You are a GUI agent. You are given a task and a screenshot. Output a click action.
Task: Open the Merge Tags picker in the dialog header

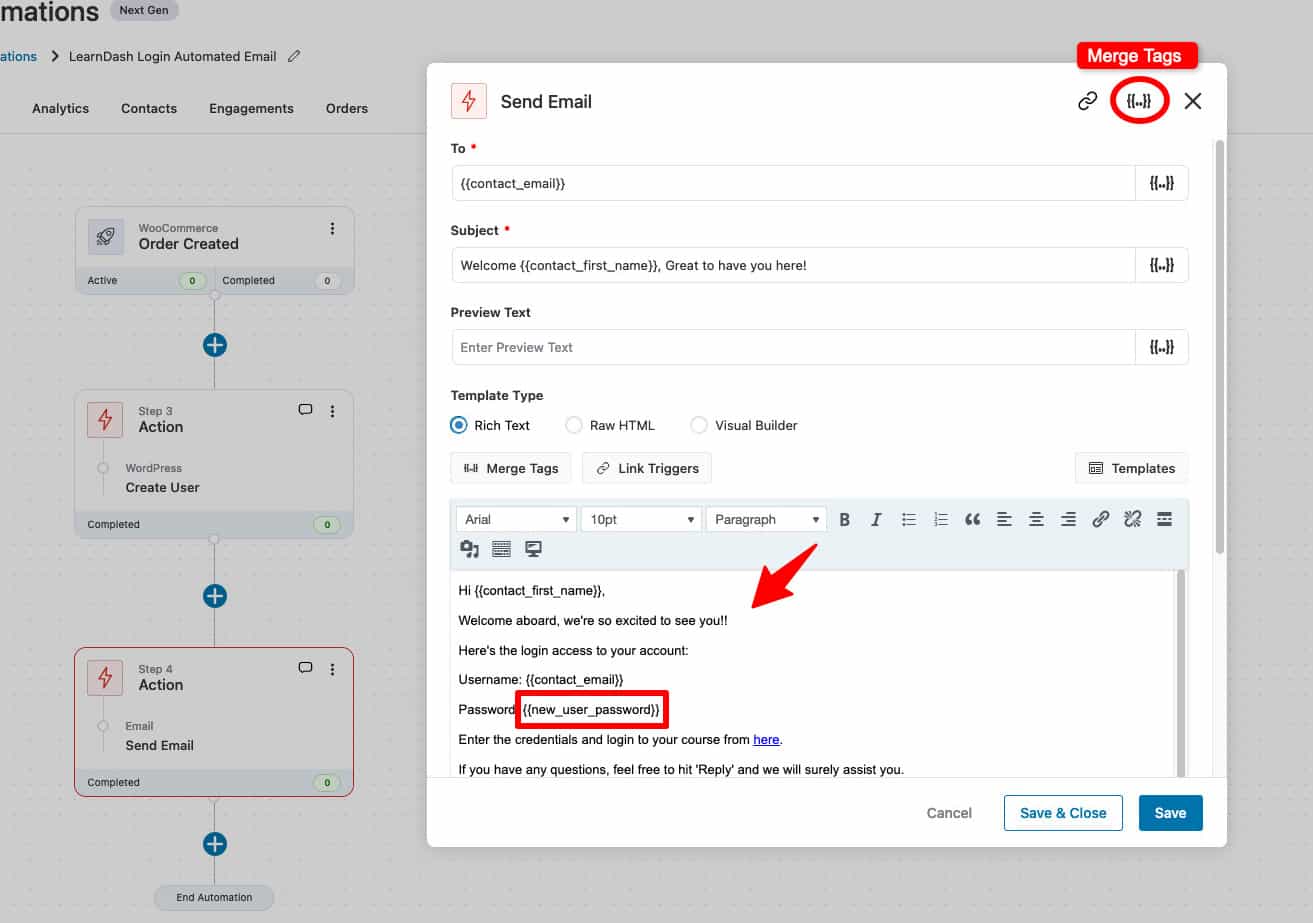(x=1139, y=100)
